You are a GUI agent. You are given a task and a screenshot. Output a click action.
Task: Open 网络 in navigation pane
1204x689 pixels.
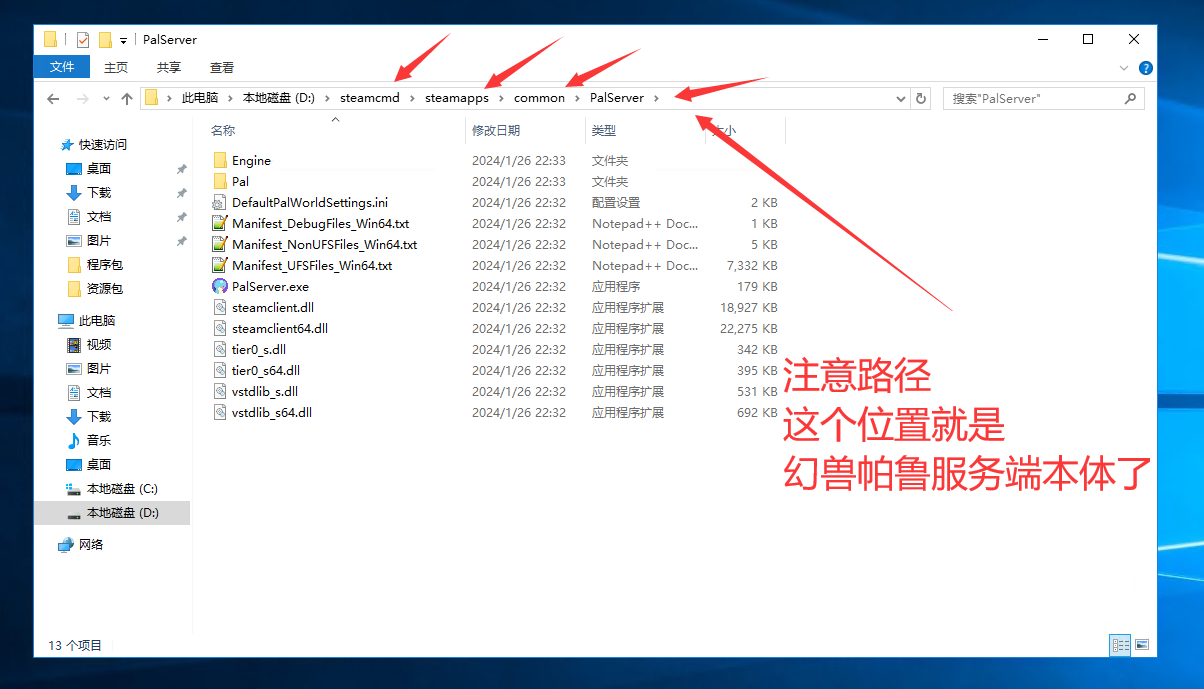pyautogui.click(x=91, y=545)
